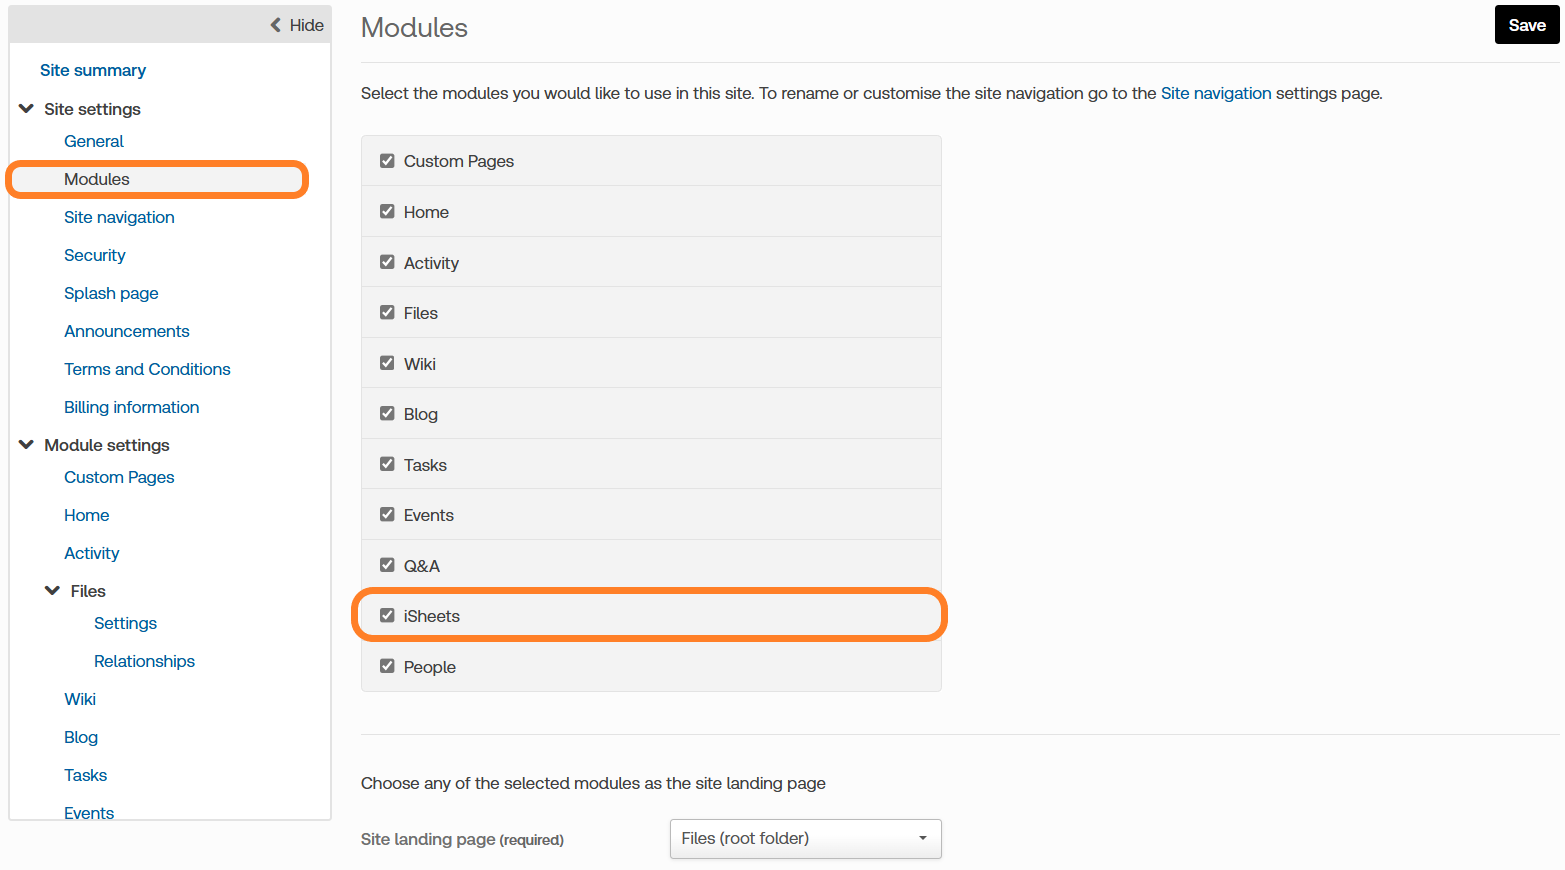1565x870 pixels.
Task: Select Modules in the sidebar
Action: pos(97,179)
